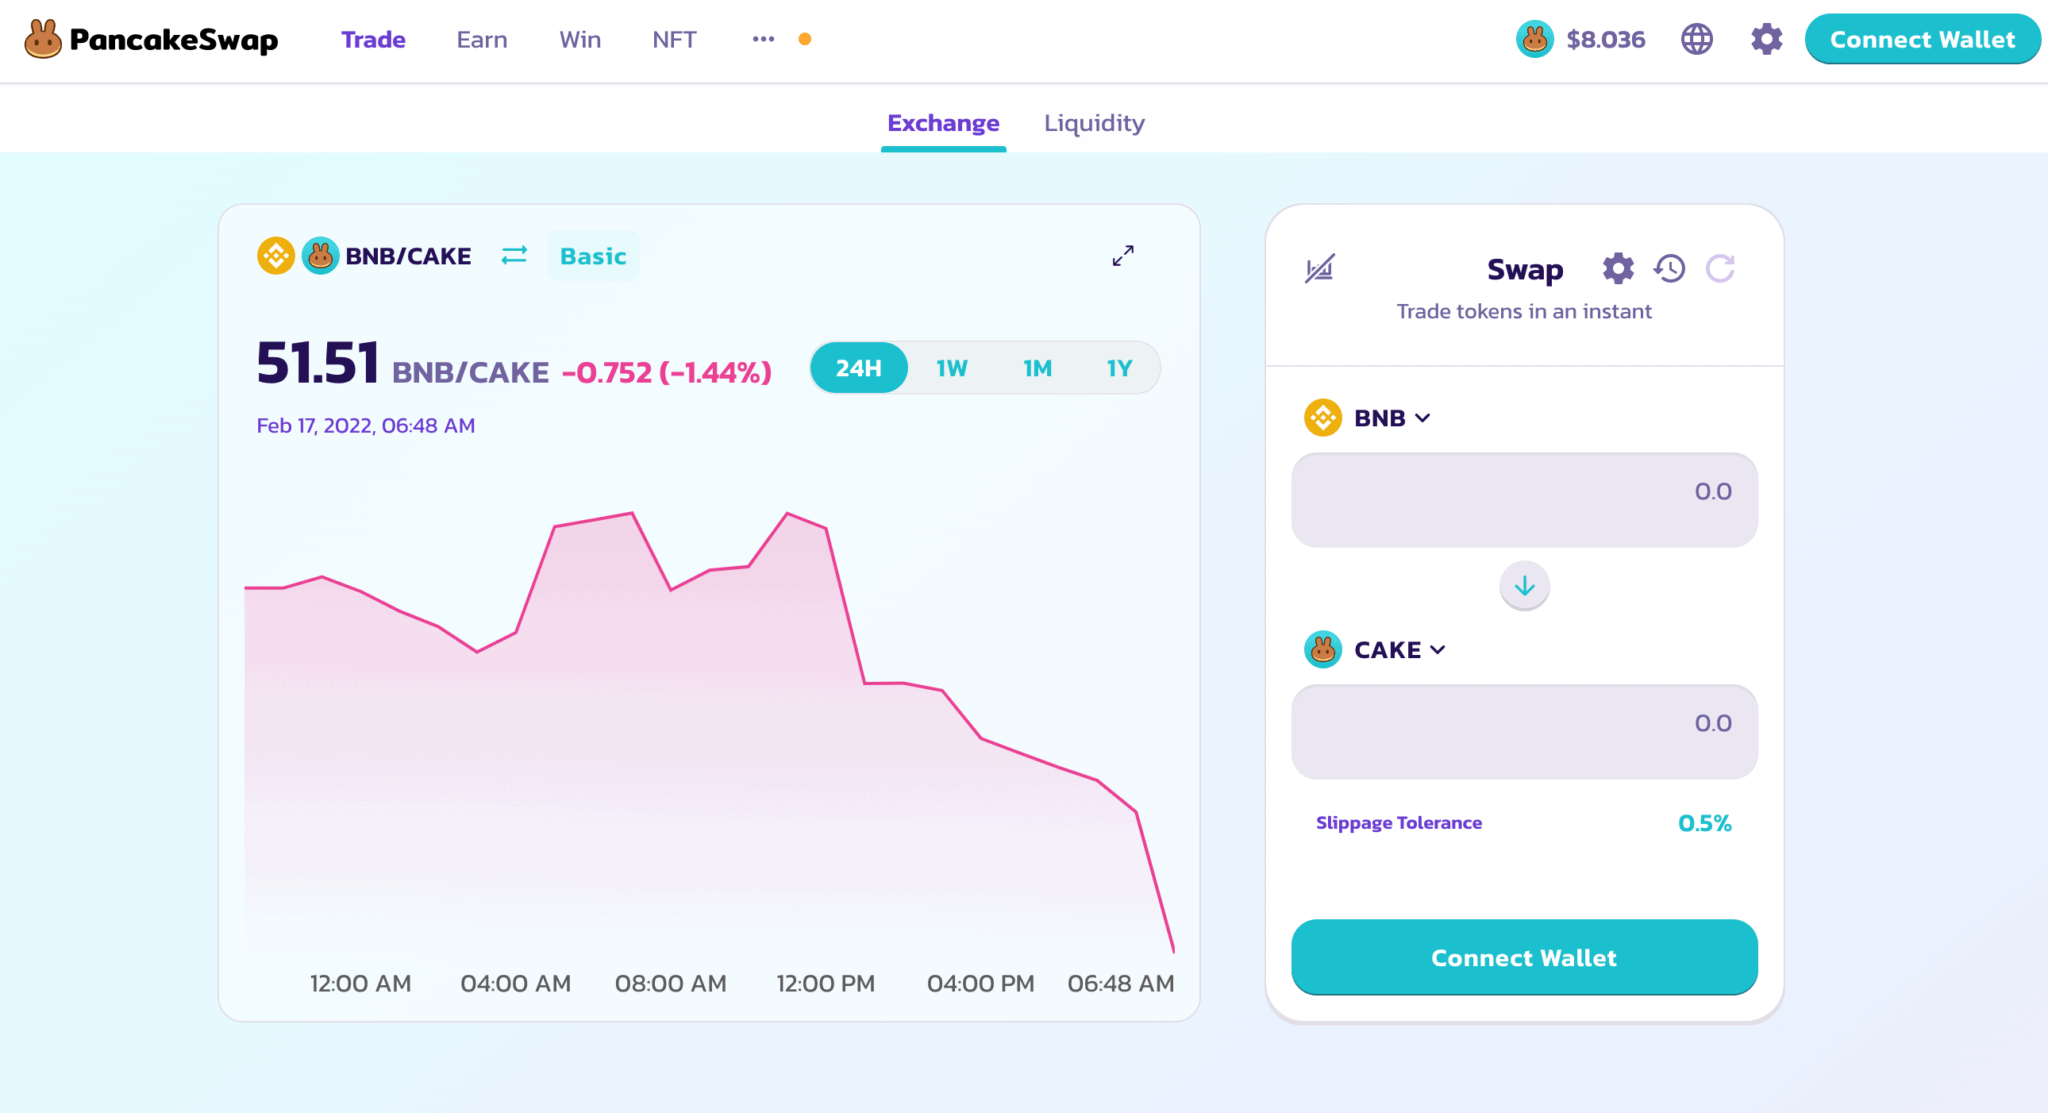This screenshot has width=2048, height=1113.
Task: Click the 51.51 price value
Action: click(318, 362)
